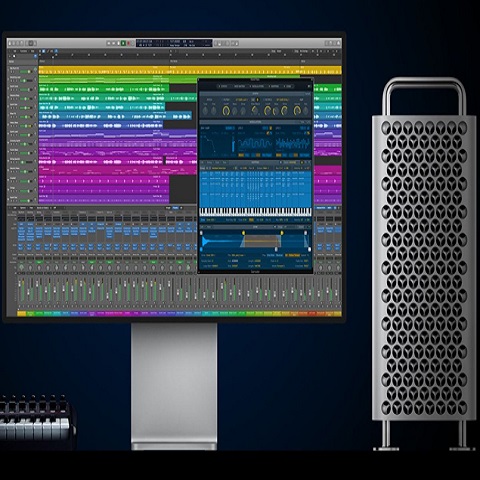
Task: Click the red Record button in transport
Action: pyautogui.click(x=129, y=43)
